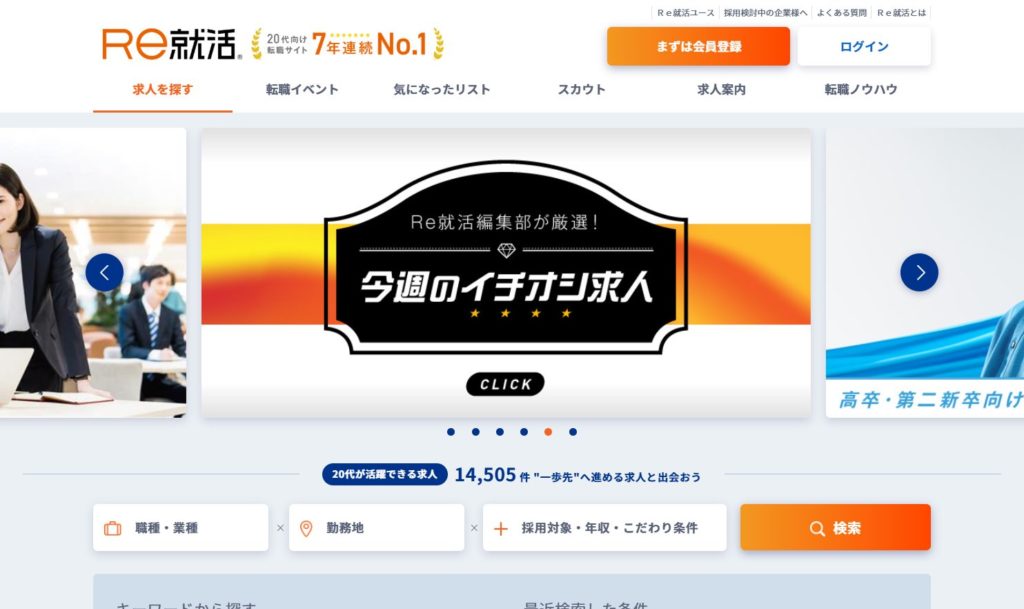Open the 勤務地 selector
The image size is (1024, 609).
377,527
